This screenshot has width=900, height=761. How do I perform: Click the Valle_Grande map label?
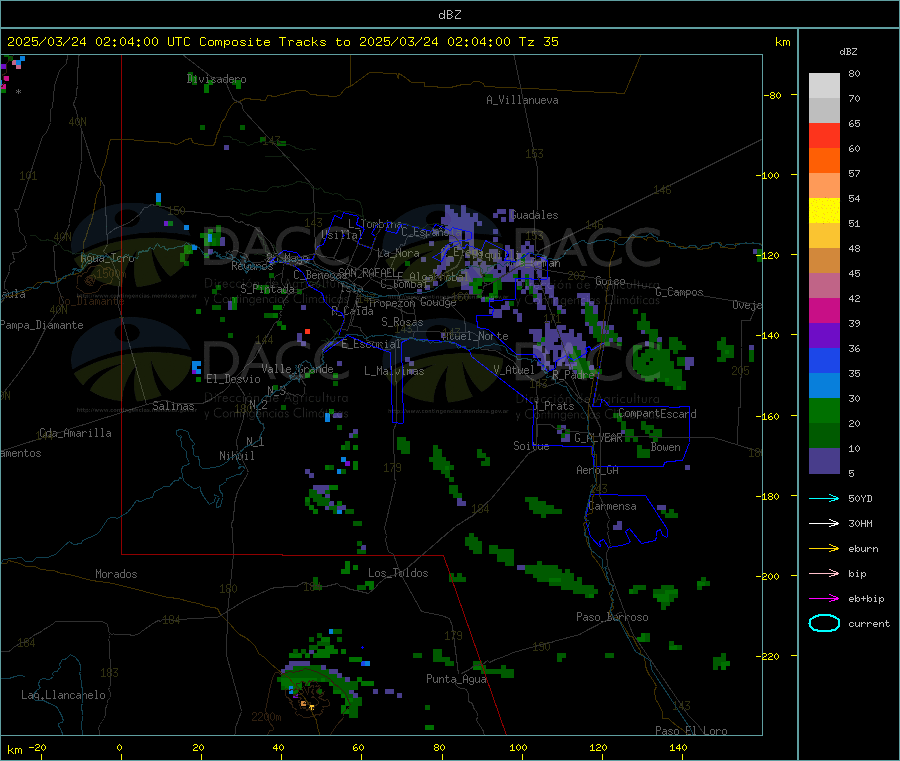297,369
